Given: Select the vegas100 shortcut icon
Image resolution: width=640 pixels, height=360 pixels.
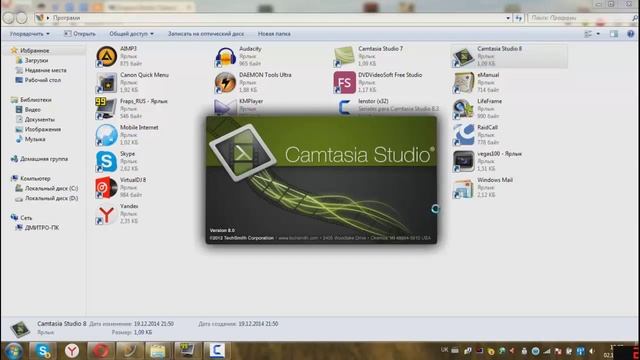Looking at the screenshot, I should [x=463, y=161].
